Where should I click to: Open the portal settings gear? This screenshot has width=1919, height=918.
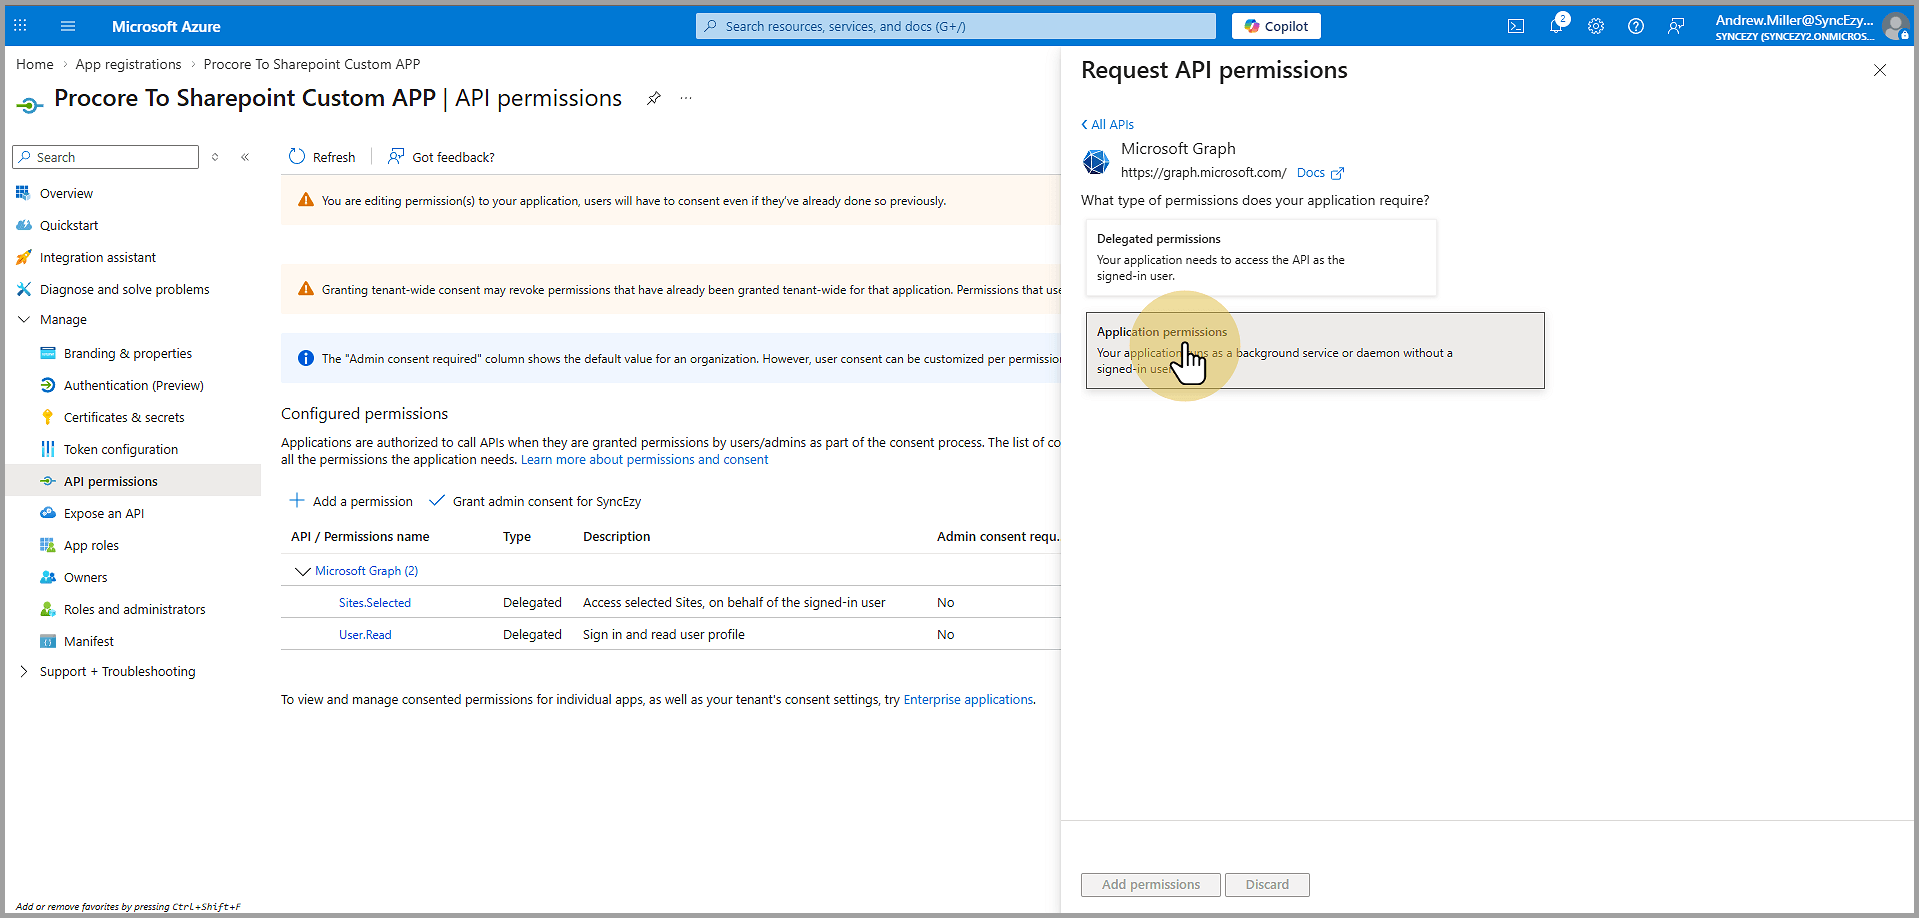pos(1596,26)
